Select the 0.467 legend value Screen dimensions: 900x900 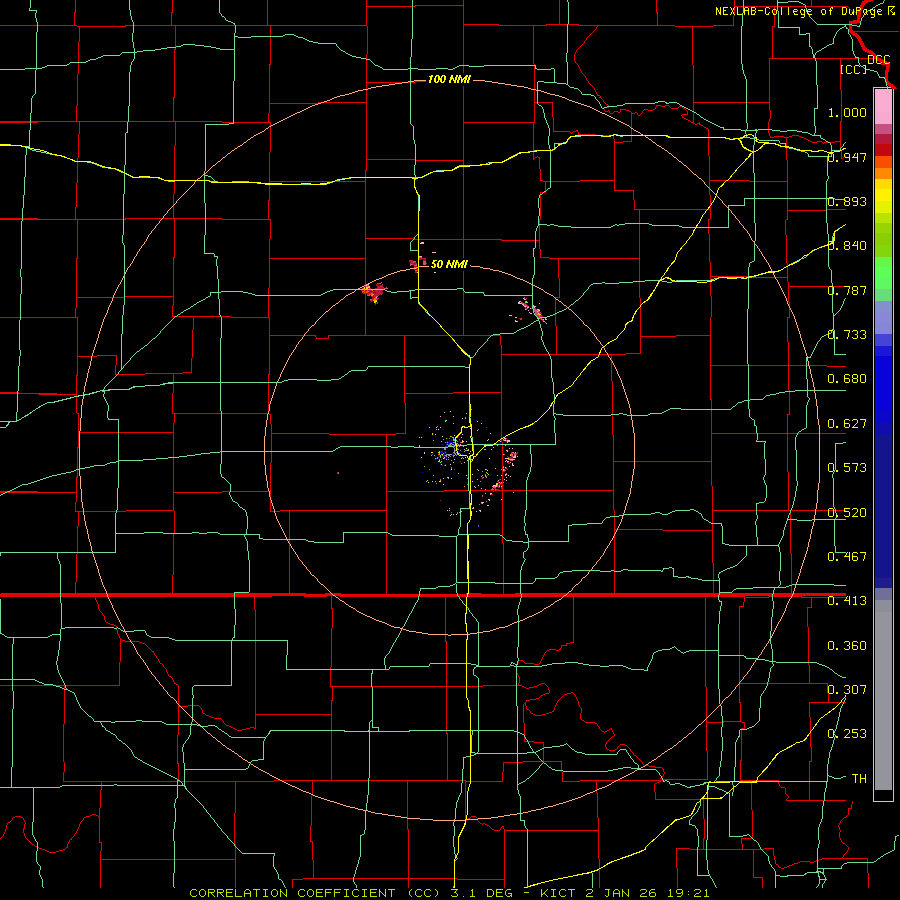pyautogui.click(x=847, y=557)
